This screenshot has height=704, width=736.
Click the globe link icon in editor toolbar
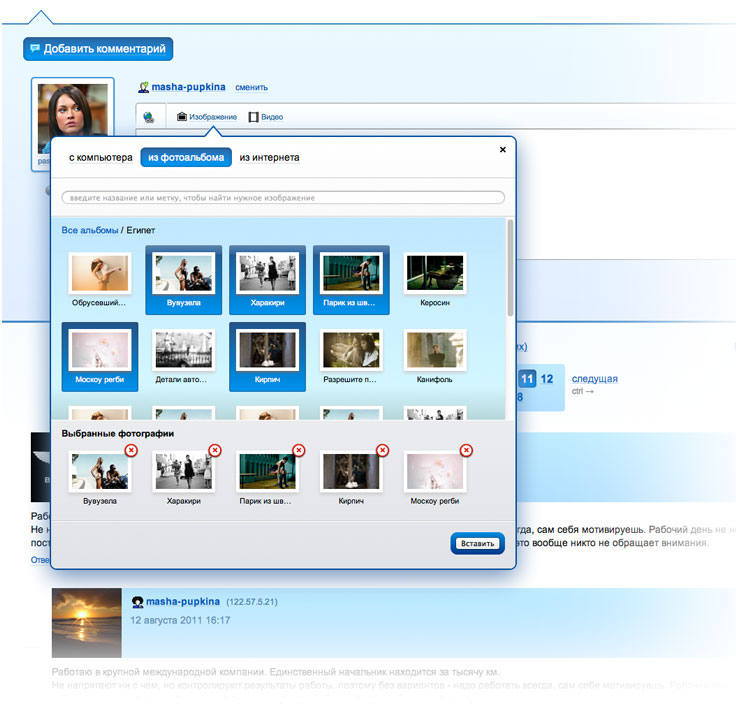pyautogui.click(x=148, y=117)
